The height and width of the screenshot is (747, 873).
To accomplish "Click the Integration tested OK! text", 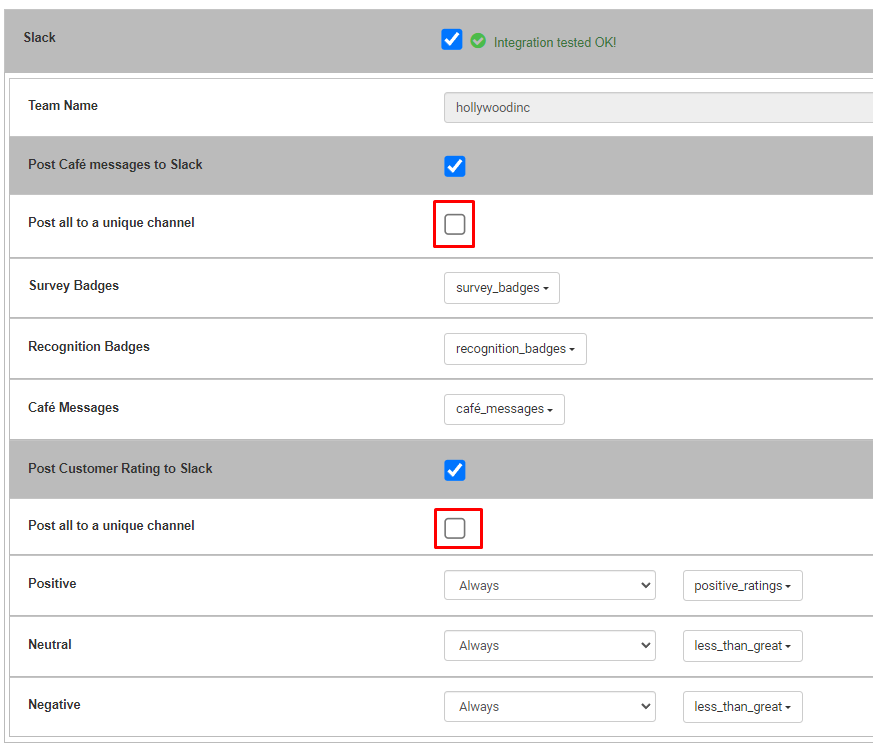I will [555, 42].
